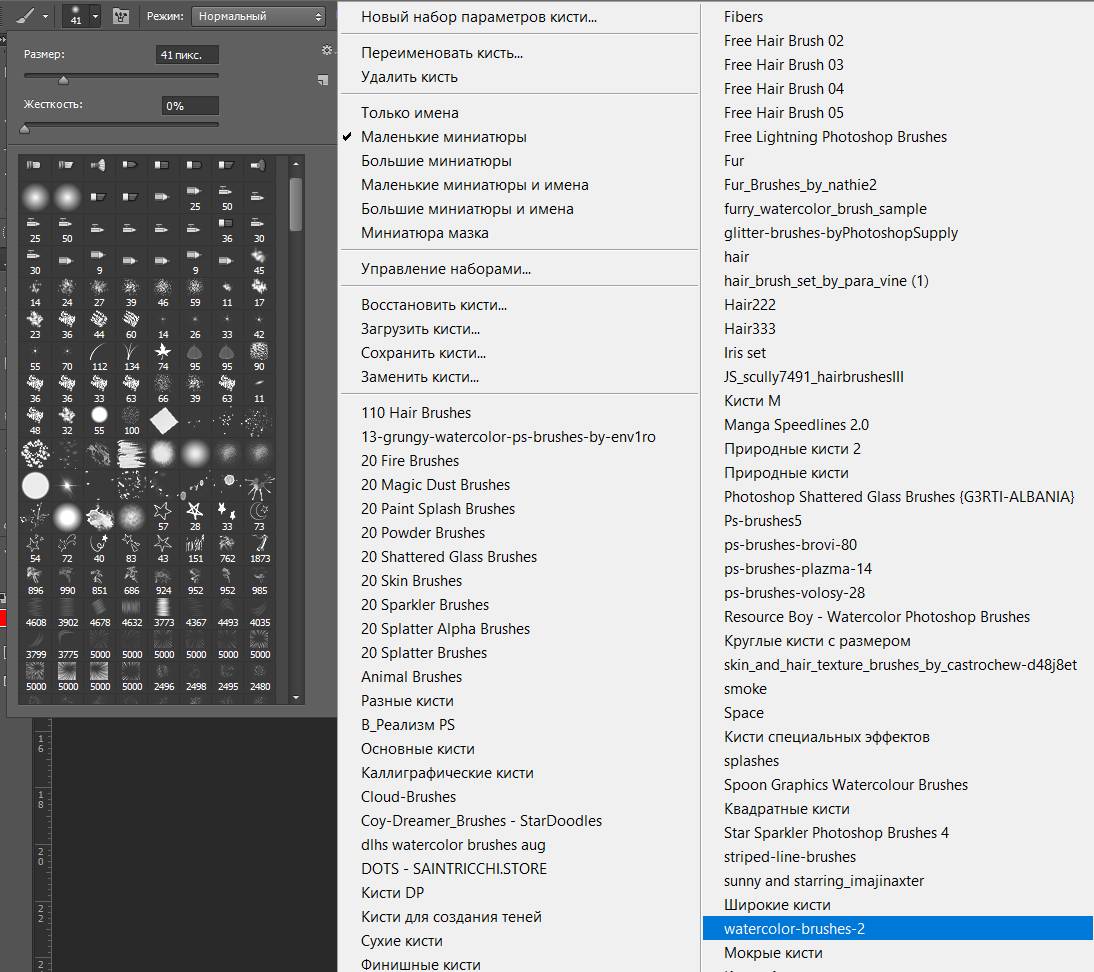Click the new preset icon below gear
Screen dimensions: 1094x972
click(322, 80)
